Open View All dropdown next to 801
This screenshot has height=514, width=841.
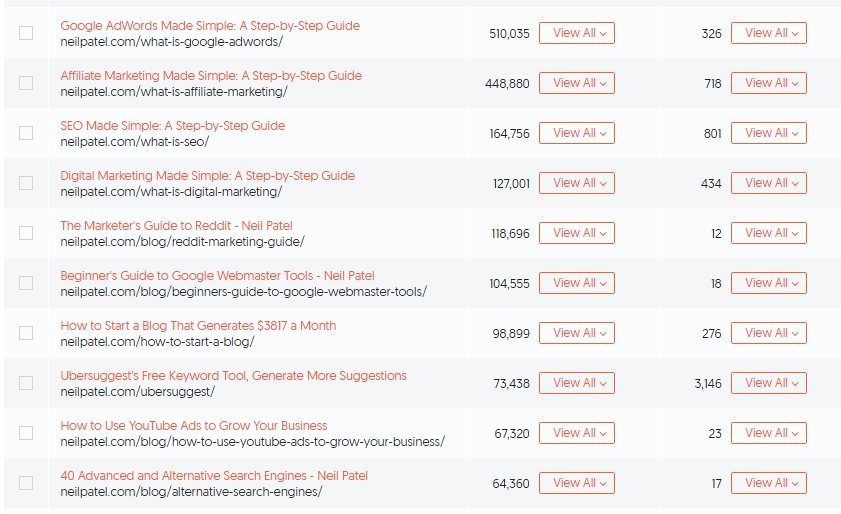click(769, 133)
